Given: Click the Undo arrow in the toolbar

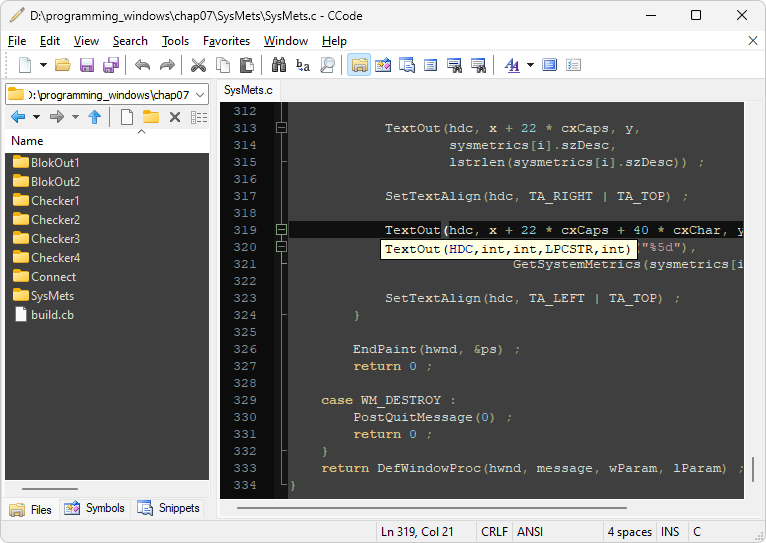Looking at the screenshot, I should coord(142,65).
